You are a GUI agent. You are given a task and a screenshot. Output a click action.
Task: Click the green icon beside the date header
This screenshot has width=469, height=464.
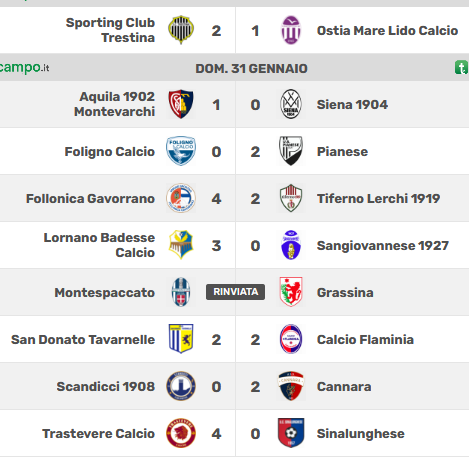(x=461, y=68)
